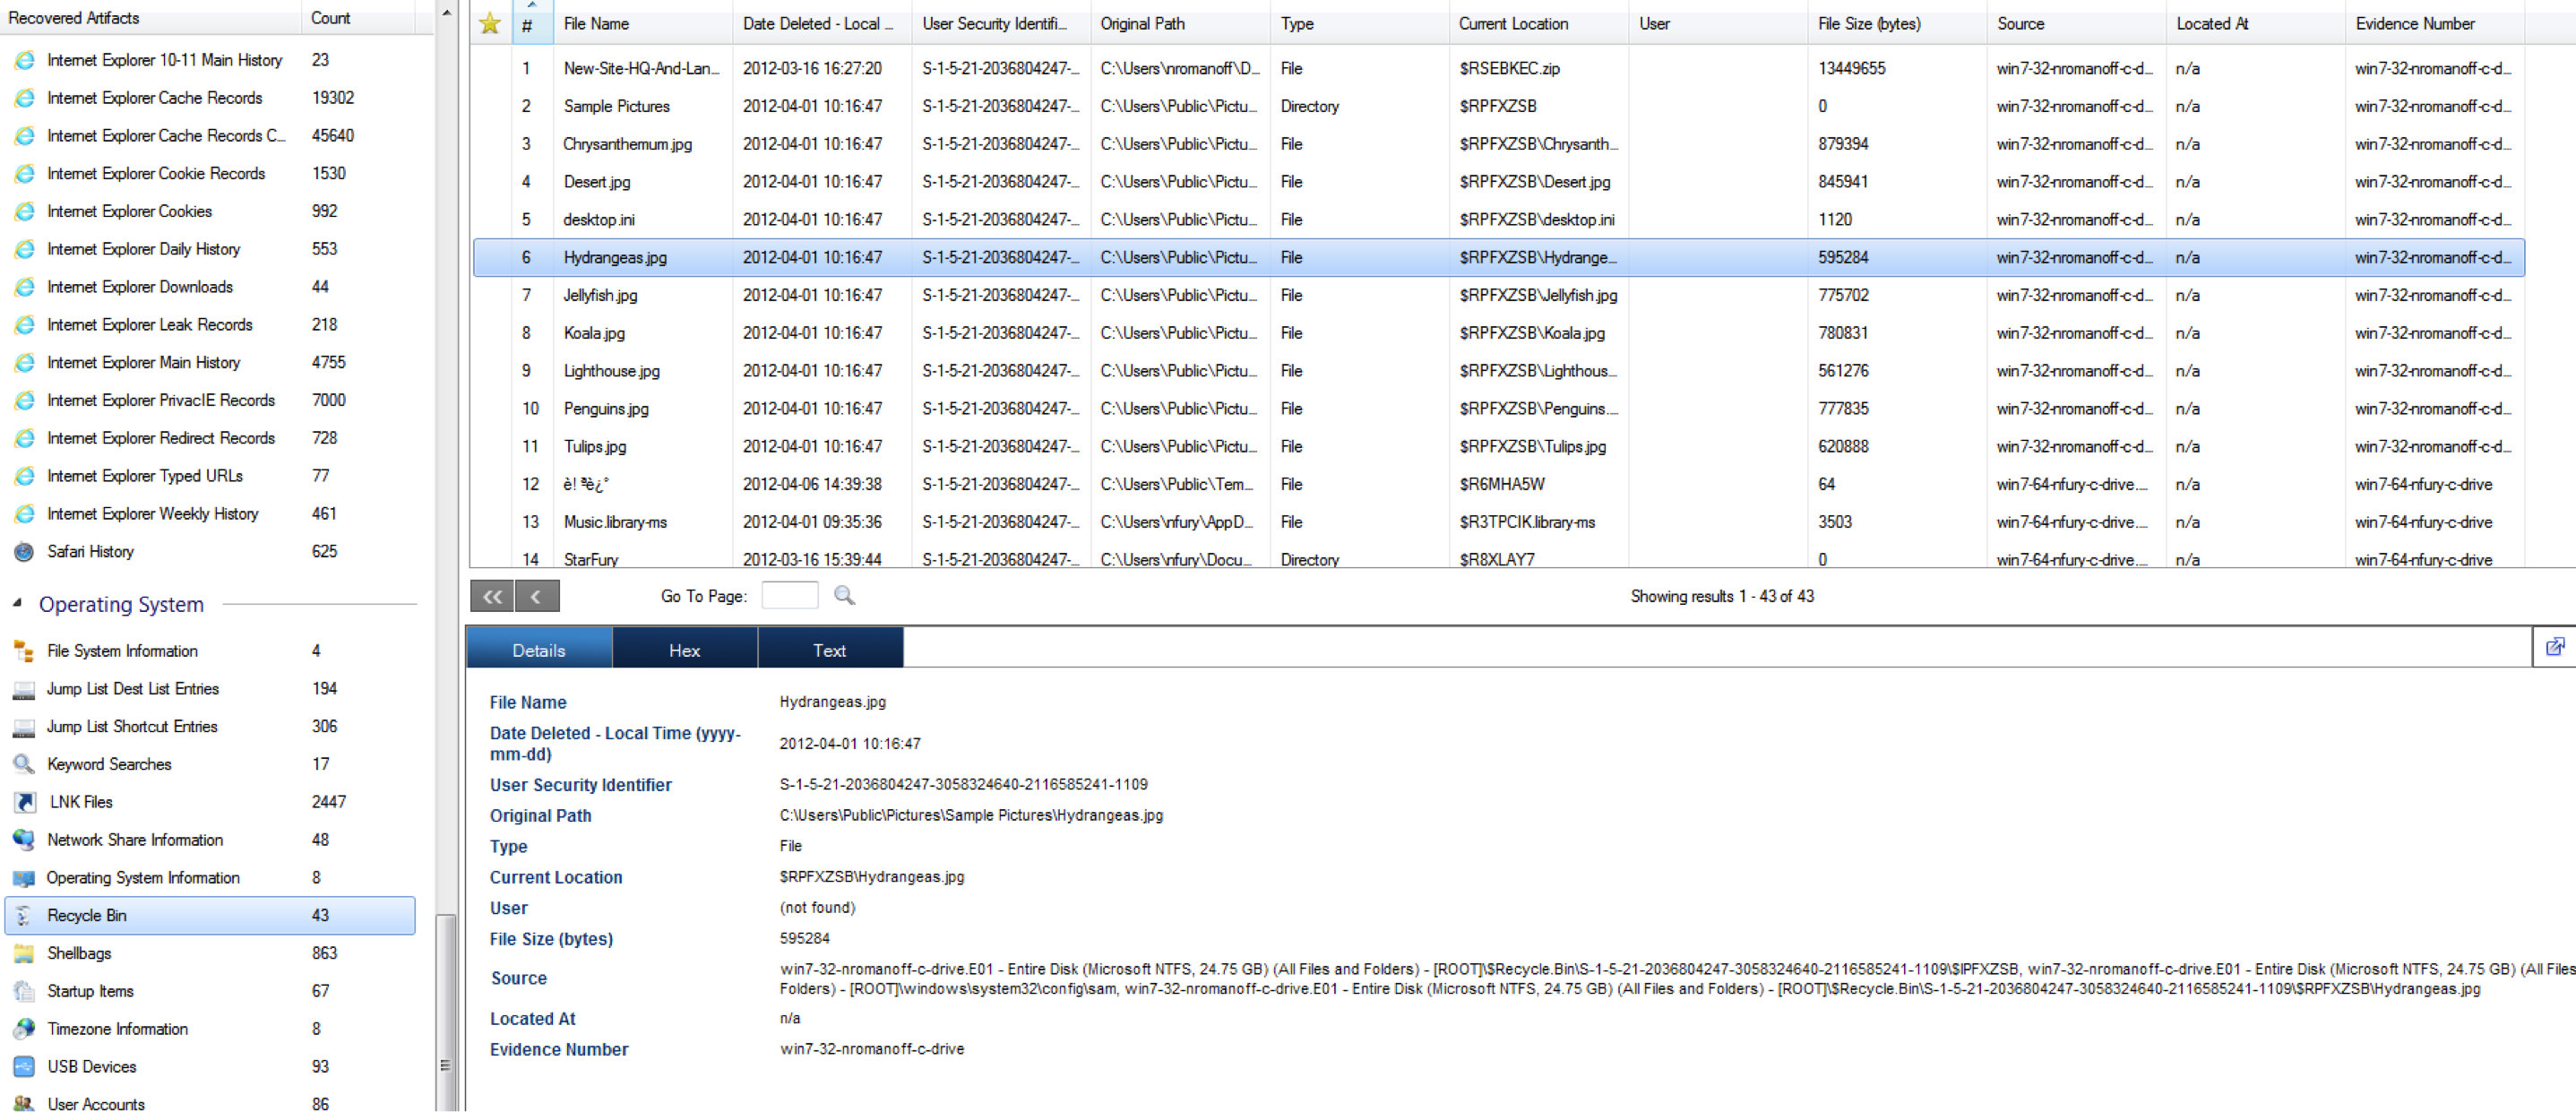Select Network Share Information artifacts

(135, 840)
